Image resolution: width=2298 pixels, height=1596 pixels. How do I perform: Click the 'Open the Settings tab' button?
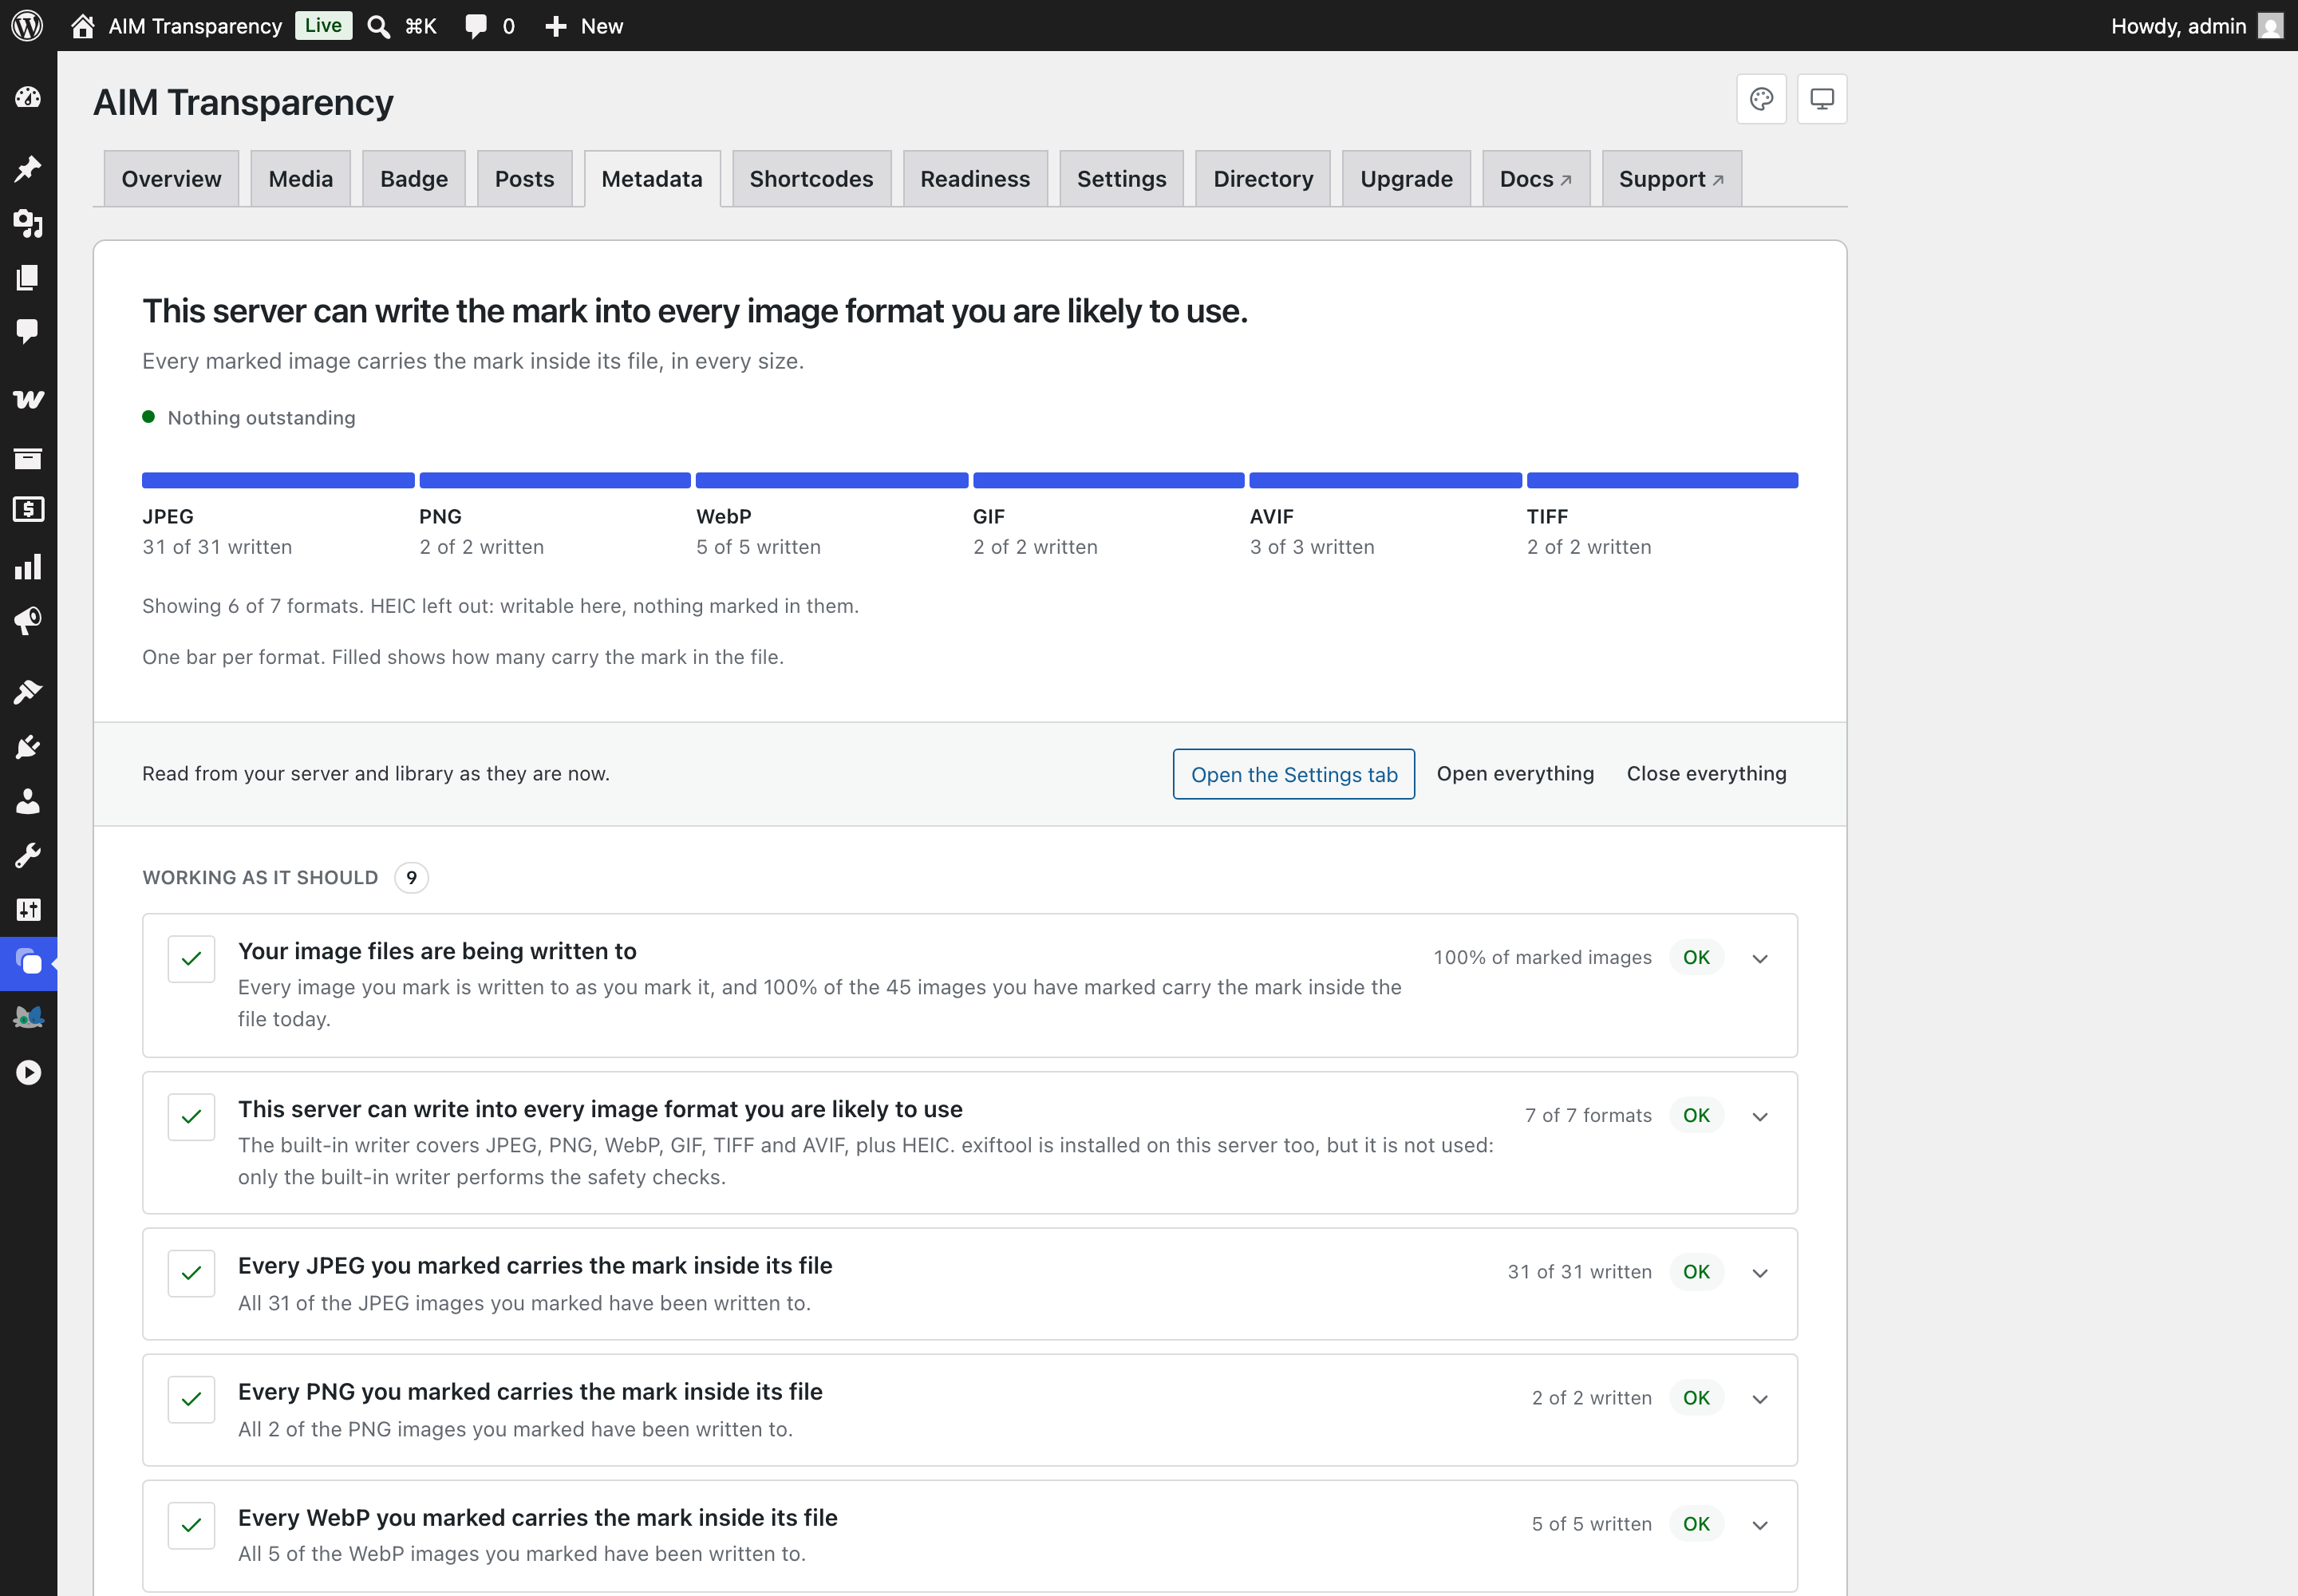[1294, 774]
